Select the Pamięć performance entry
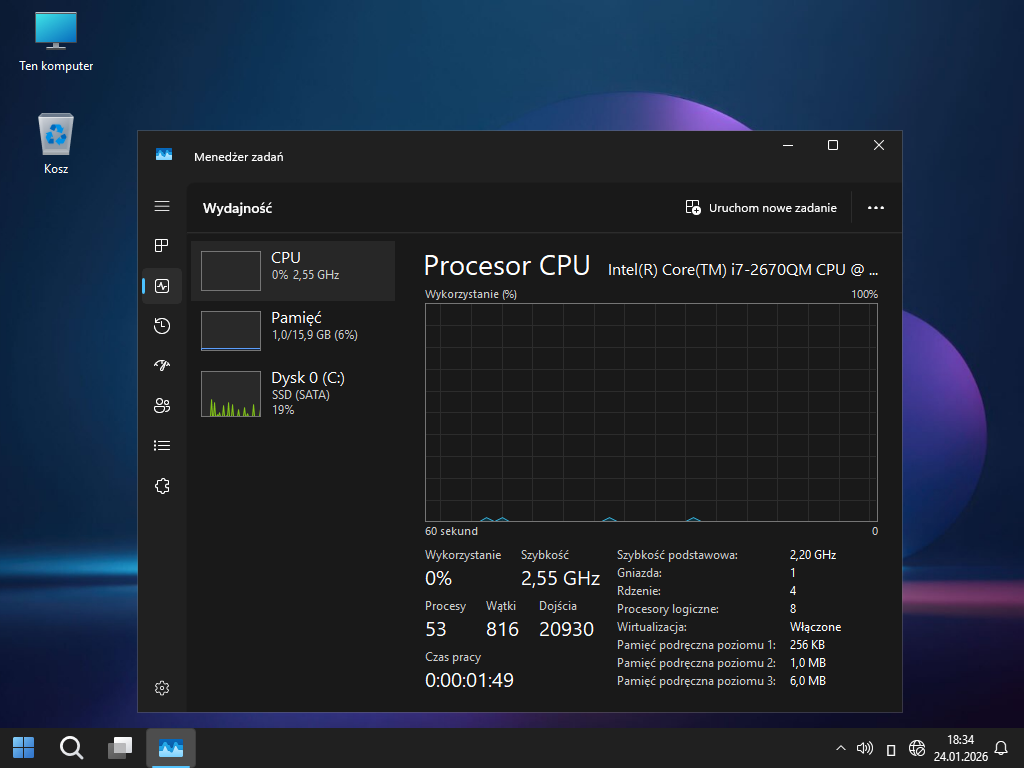 [293, 330]
